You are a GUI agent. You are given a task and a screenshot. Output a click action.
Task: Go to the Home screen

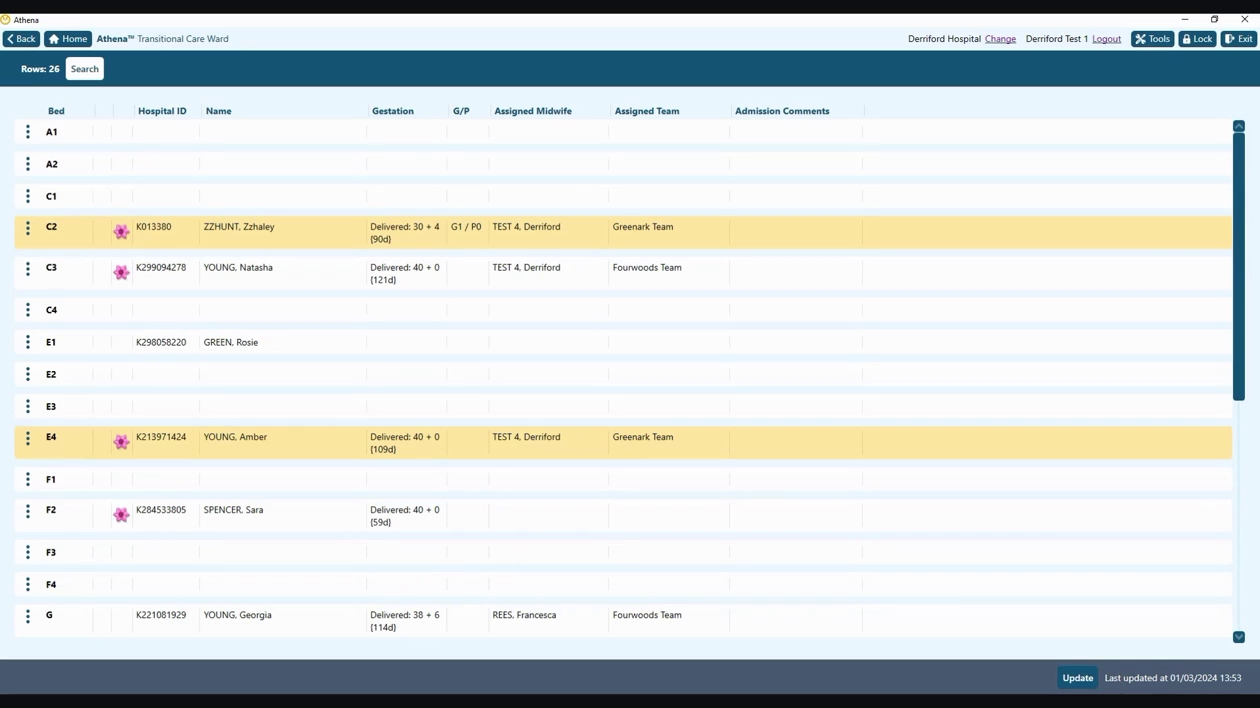coord(68,39)
